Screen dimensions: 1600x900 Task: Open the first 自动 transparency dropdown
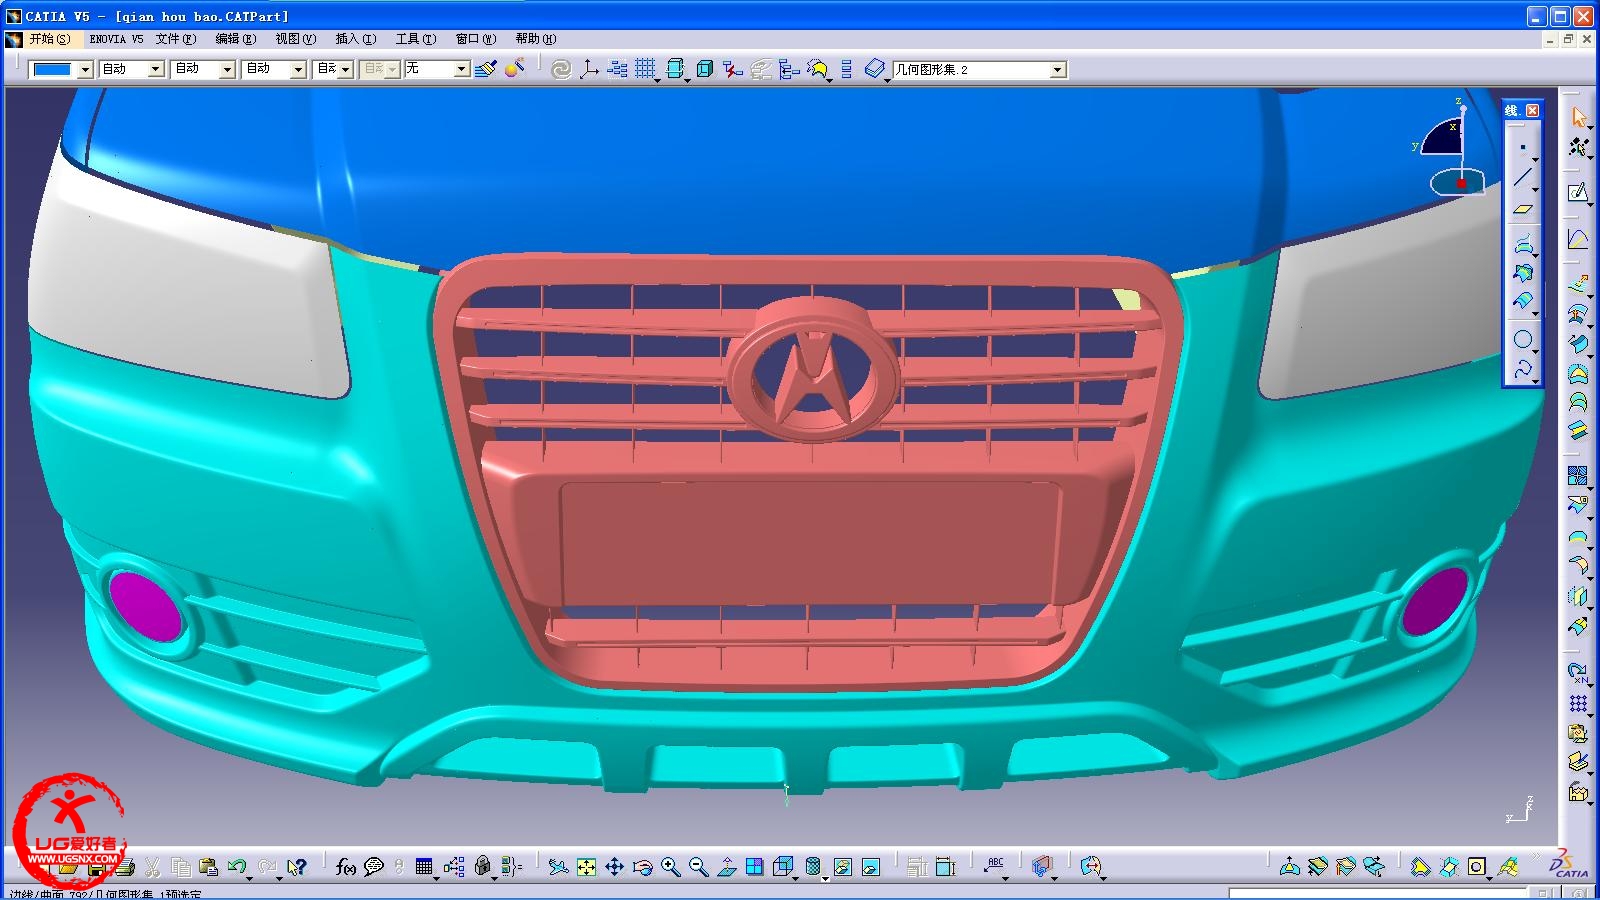[x=131, y=69]
